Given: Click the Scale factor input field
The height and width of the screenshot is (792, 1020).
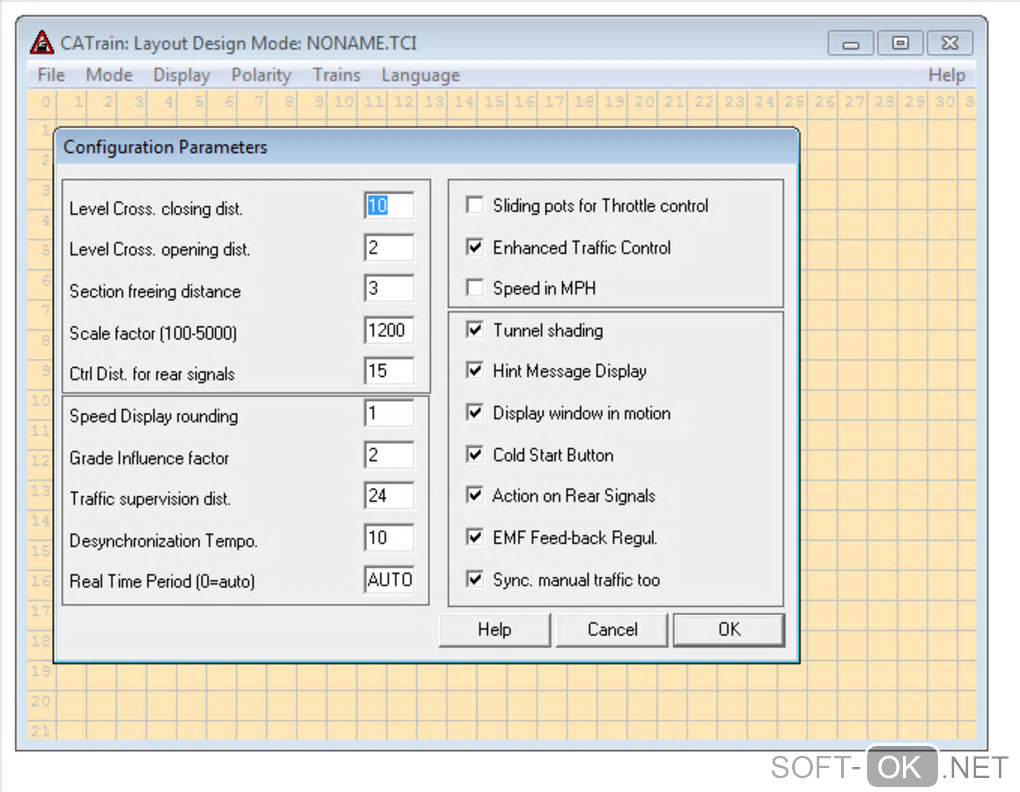Looking at the screenshot, I should point(389,330).
